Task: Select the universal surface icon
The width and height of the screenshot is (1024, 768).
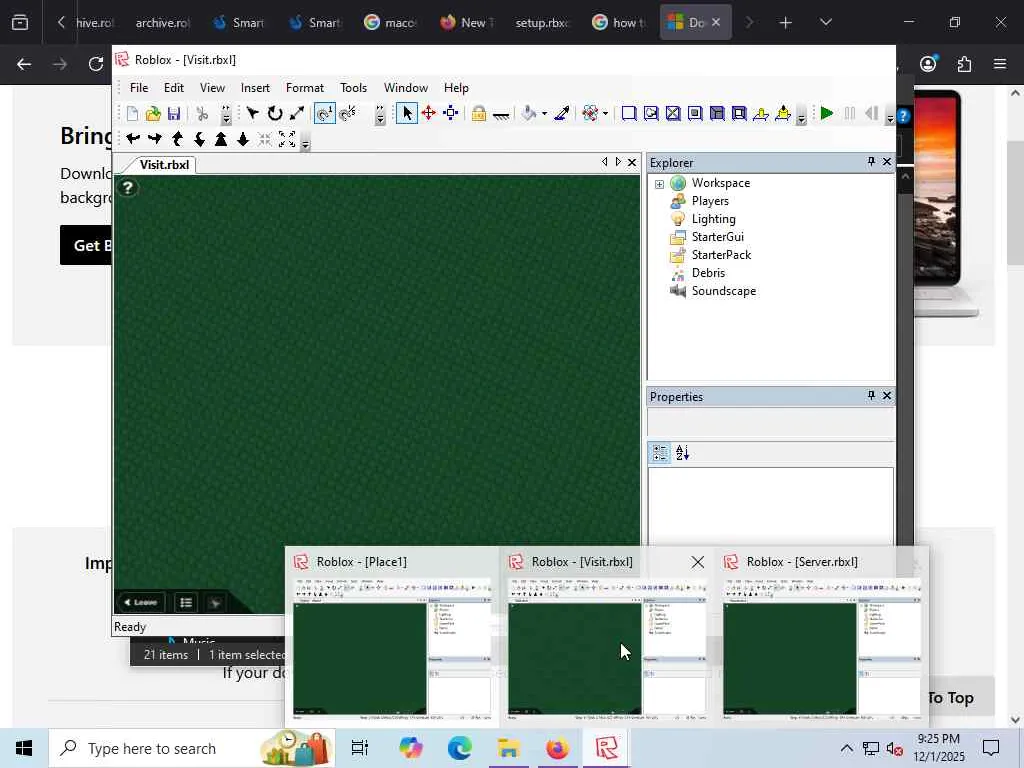Action: coord(739,114)
